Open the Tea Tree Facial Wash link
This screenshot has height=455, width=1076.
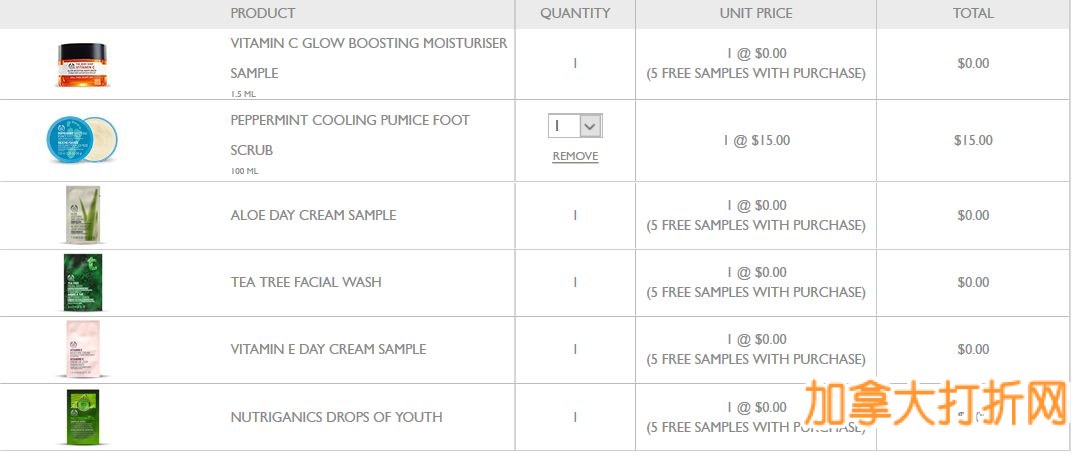(305, 282)
